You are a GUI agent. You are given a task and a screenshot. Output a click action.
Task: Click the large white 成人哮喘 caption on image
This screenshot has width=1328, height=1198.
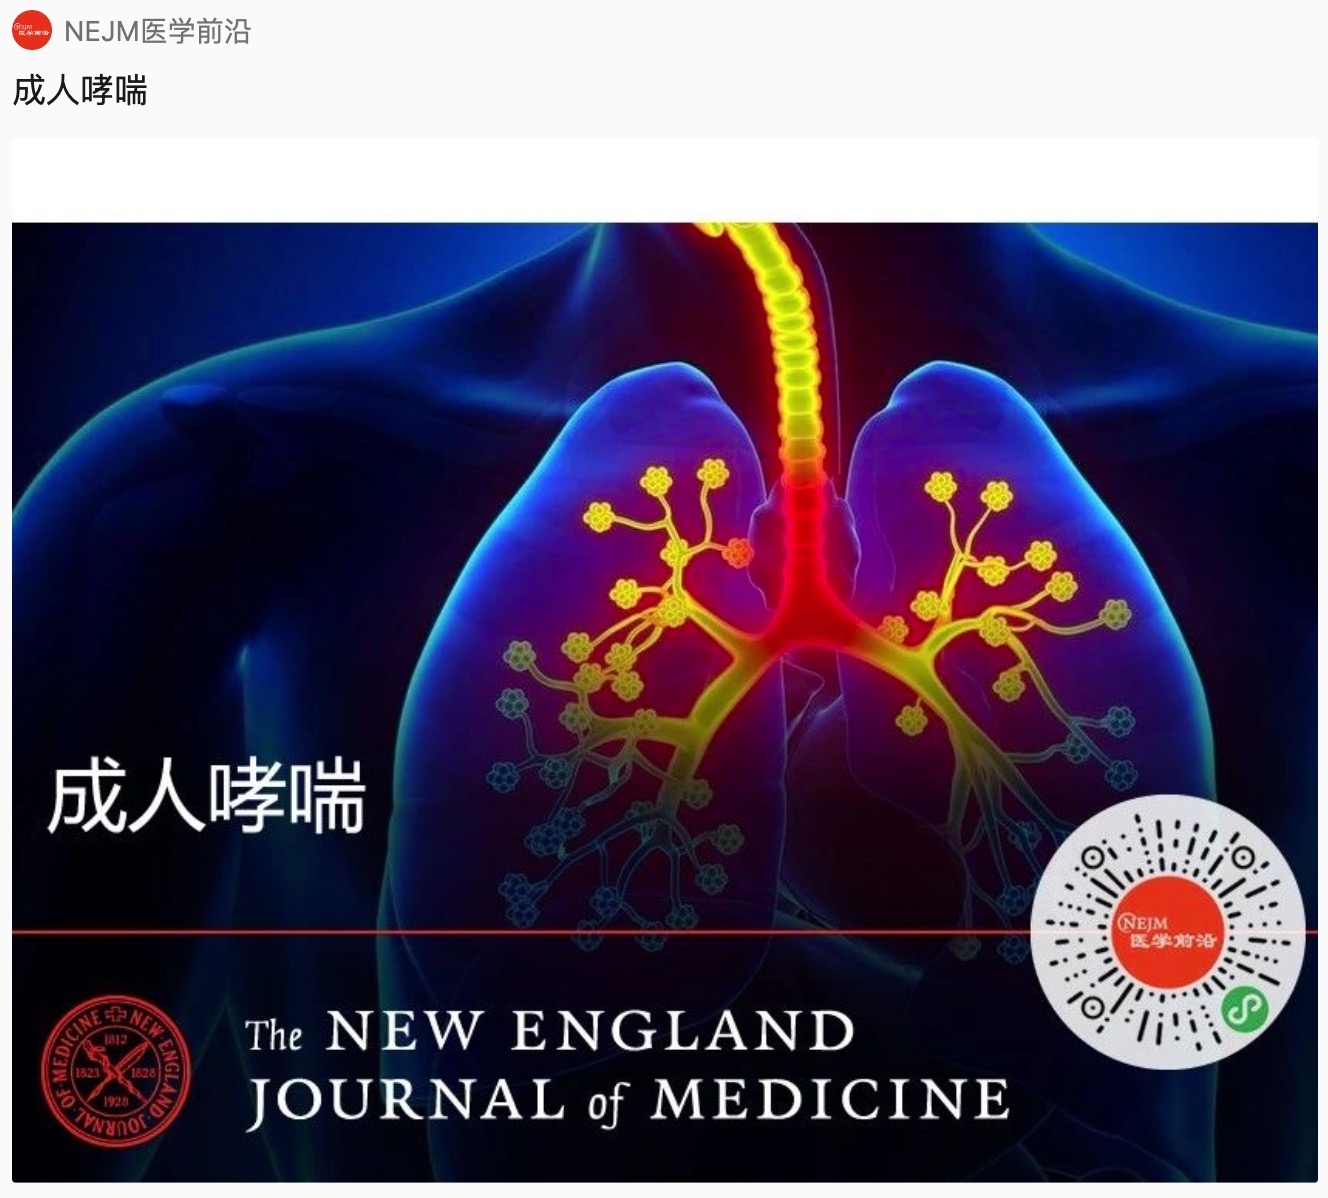pyautogui.click(x=206, y=796)
